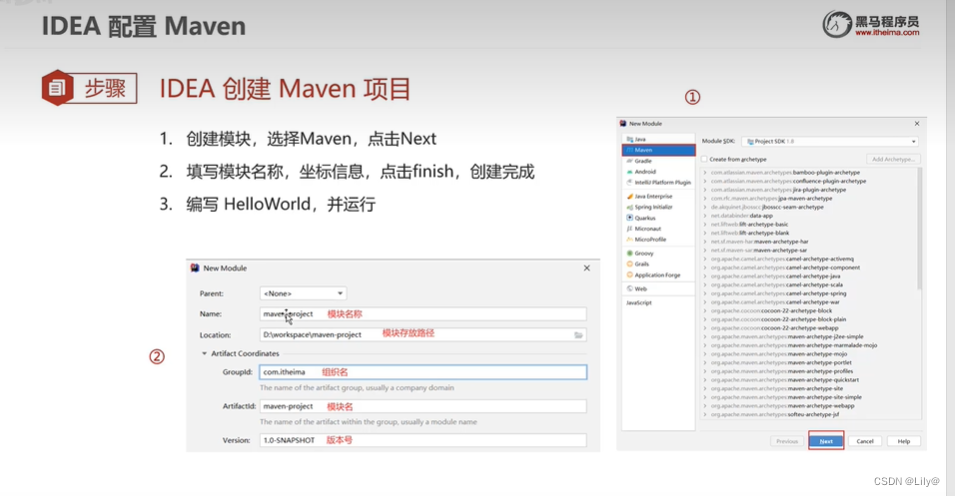Open Help from the dialog

click(x=904, y=441)
